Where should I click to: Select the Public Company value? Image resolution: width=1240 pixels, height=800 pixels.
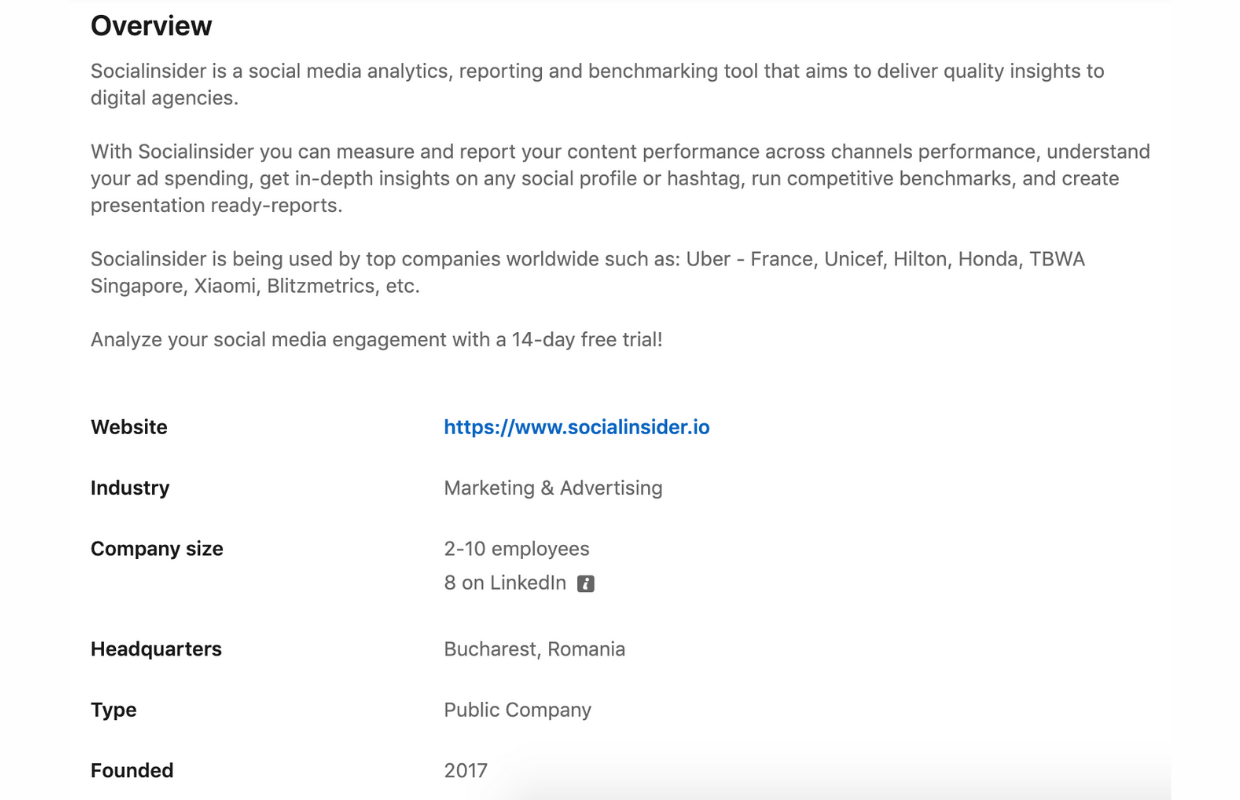pos(518,710)
